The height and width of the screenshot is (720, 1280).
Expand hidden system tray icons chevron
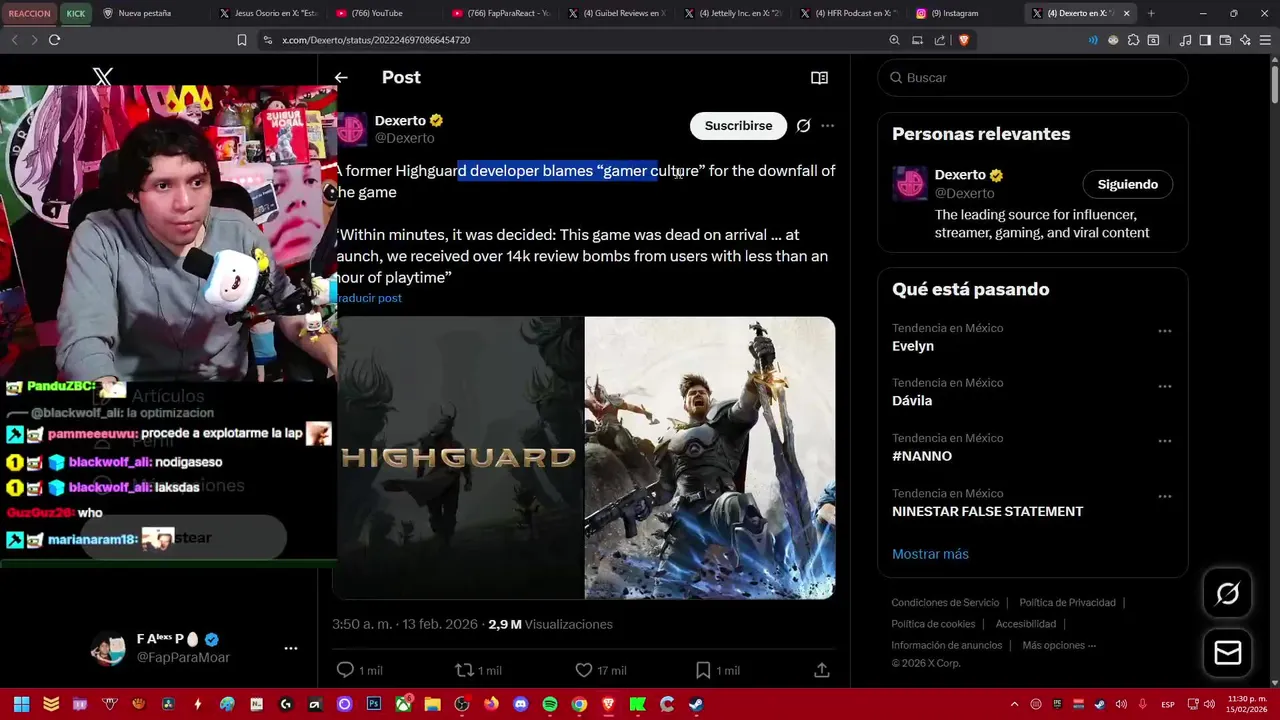[1014, 704]
